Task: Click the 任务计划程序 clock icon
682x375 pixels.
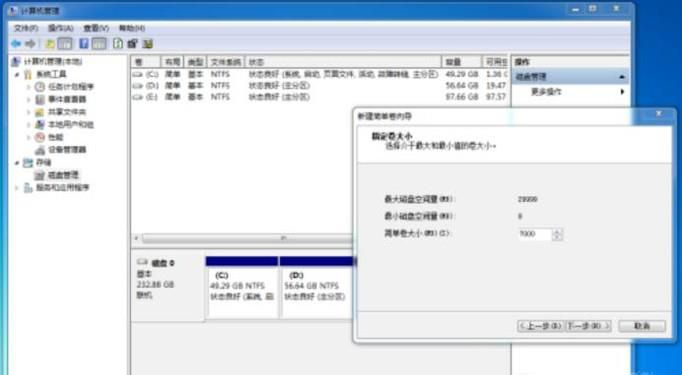Action: (40, 87)
